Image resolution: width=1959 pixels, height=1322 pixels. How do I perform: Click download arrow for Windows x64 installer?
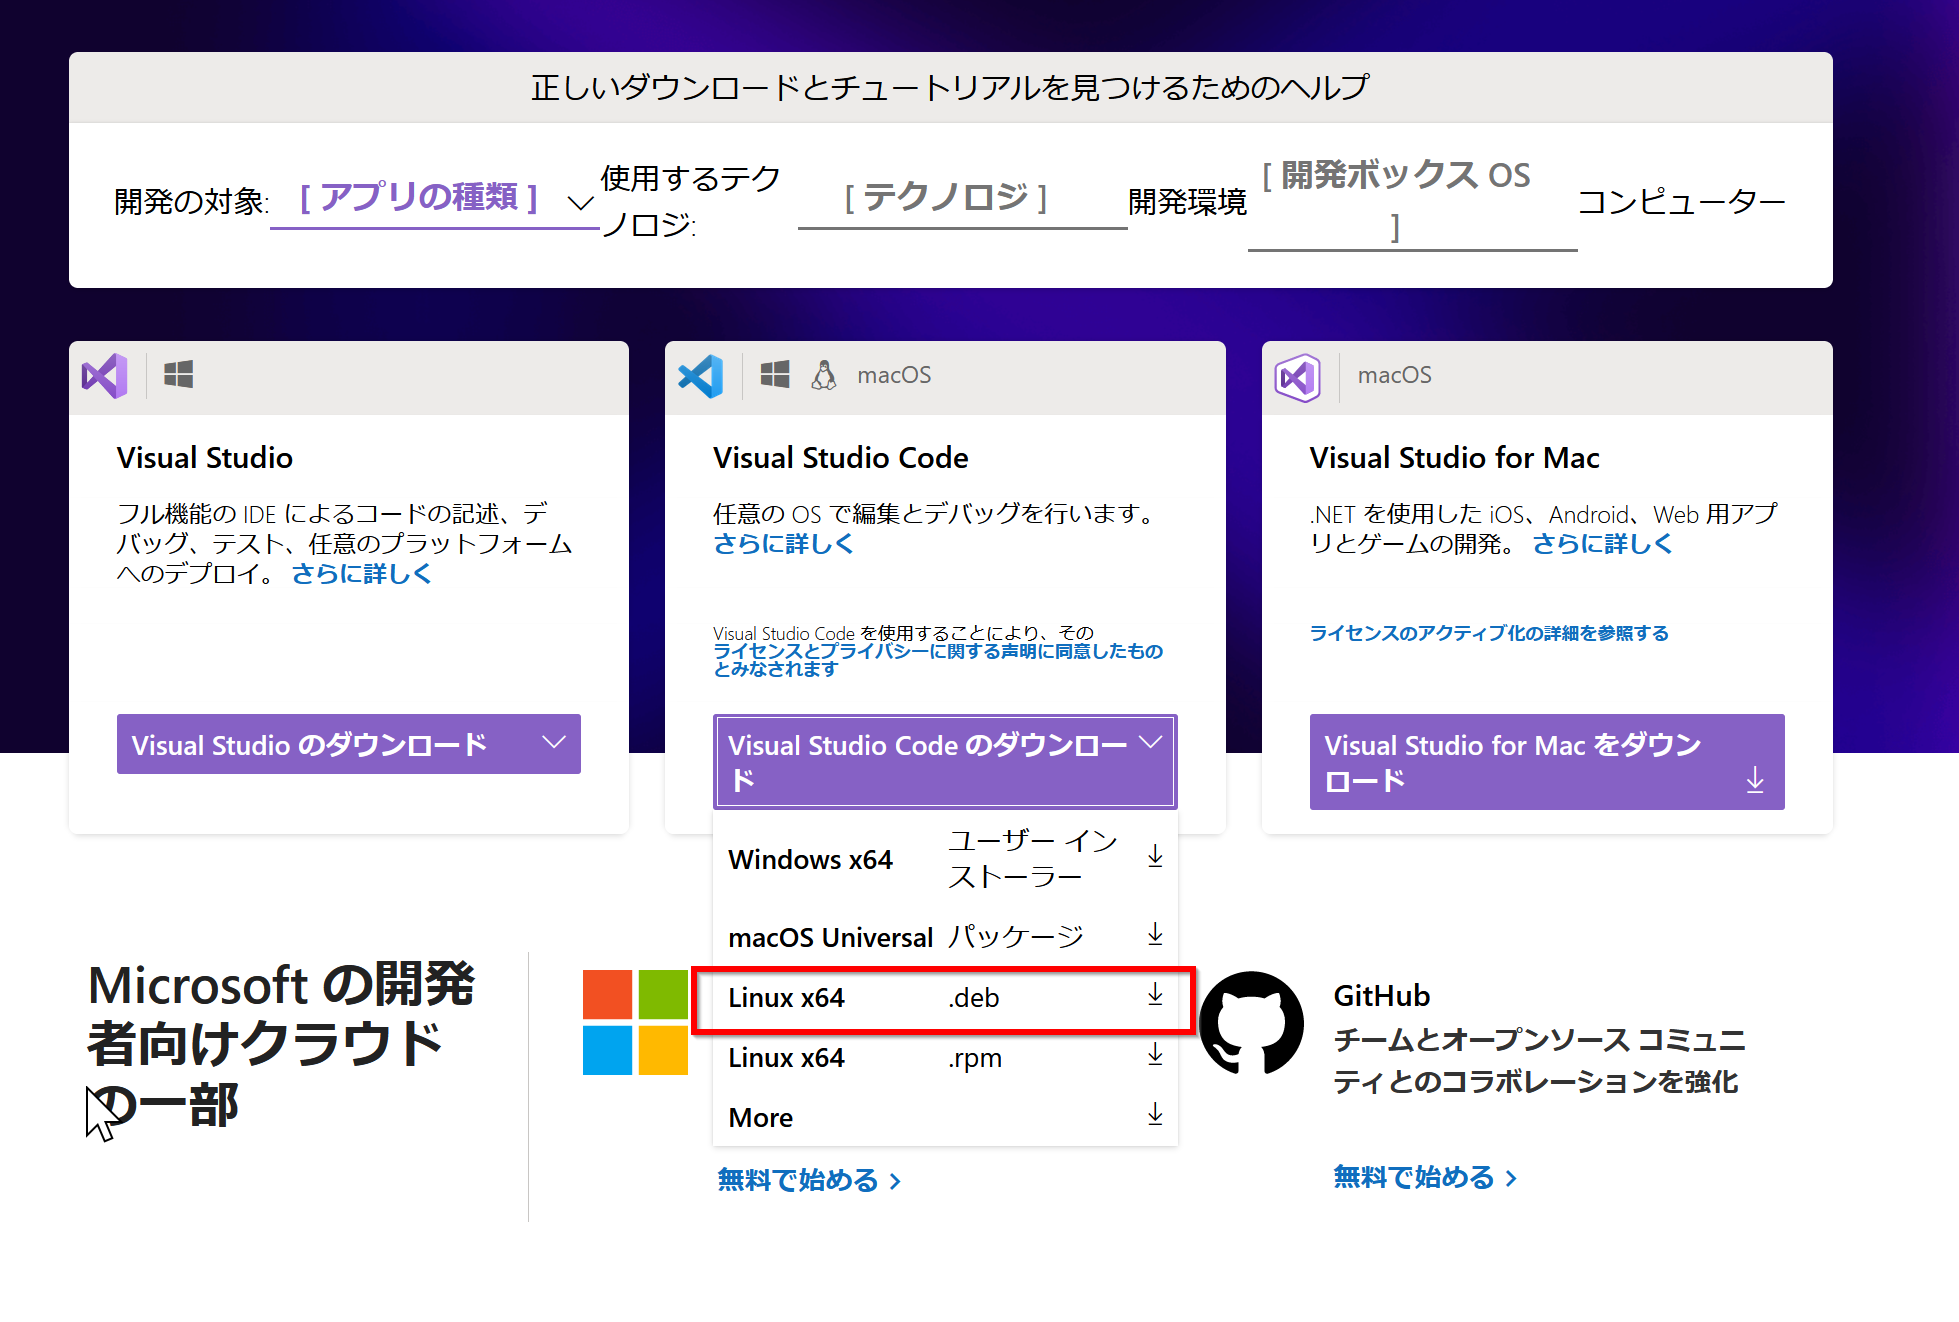pos(1155,857)
